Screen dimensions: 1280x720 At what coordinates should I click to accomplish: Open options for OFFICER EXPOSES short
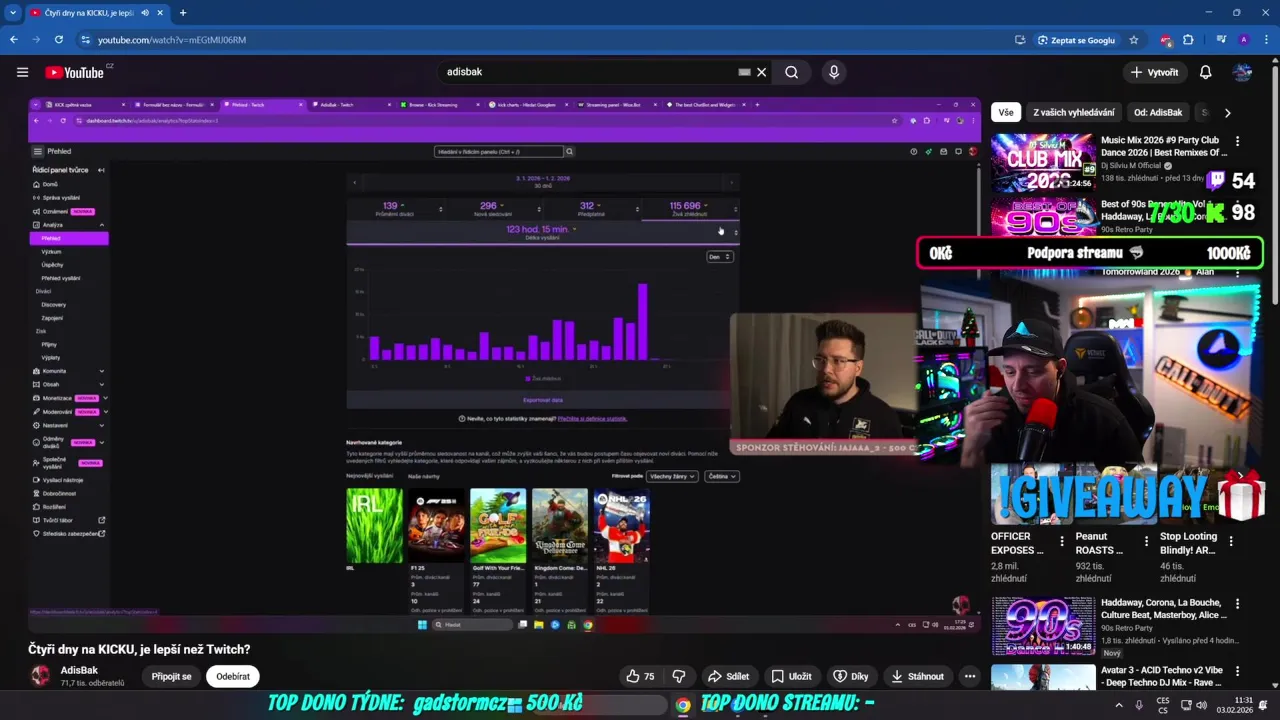pyautogui.click(x=1061, y=541)
